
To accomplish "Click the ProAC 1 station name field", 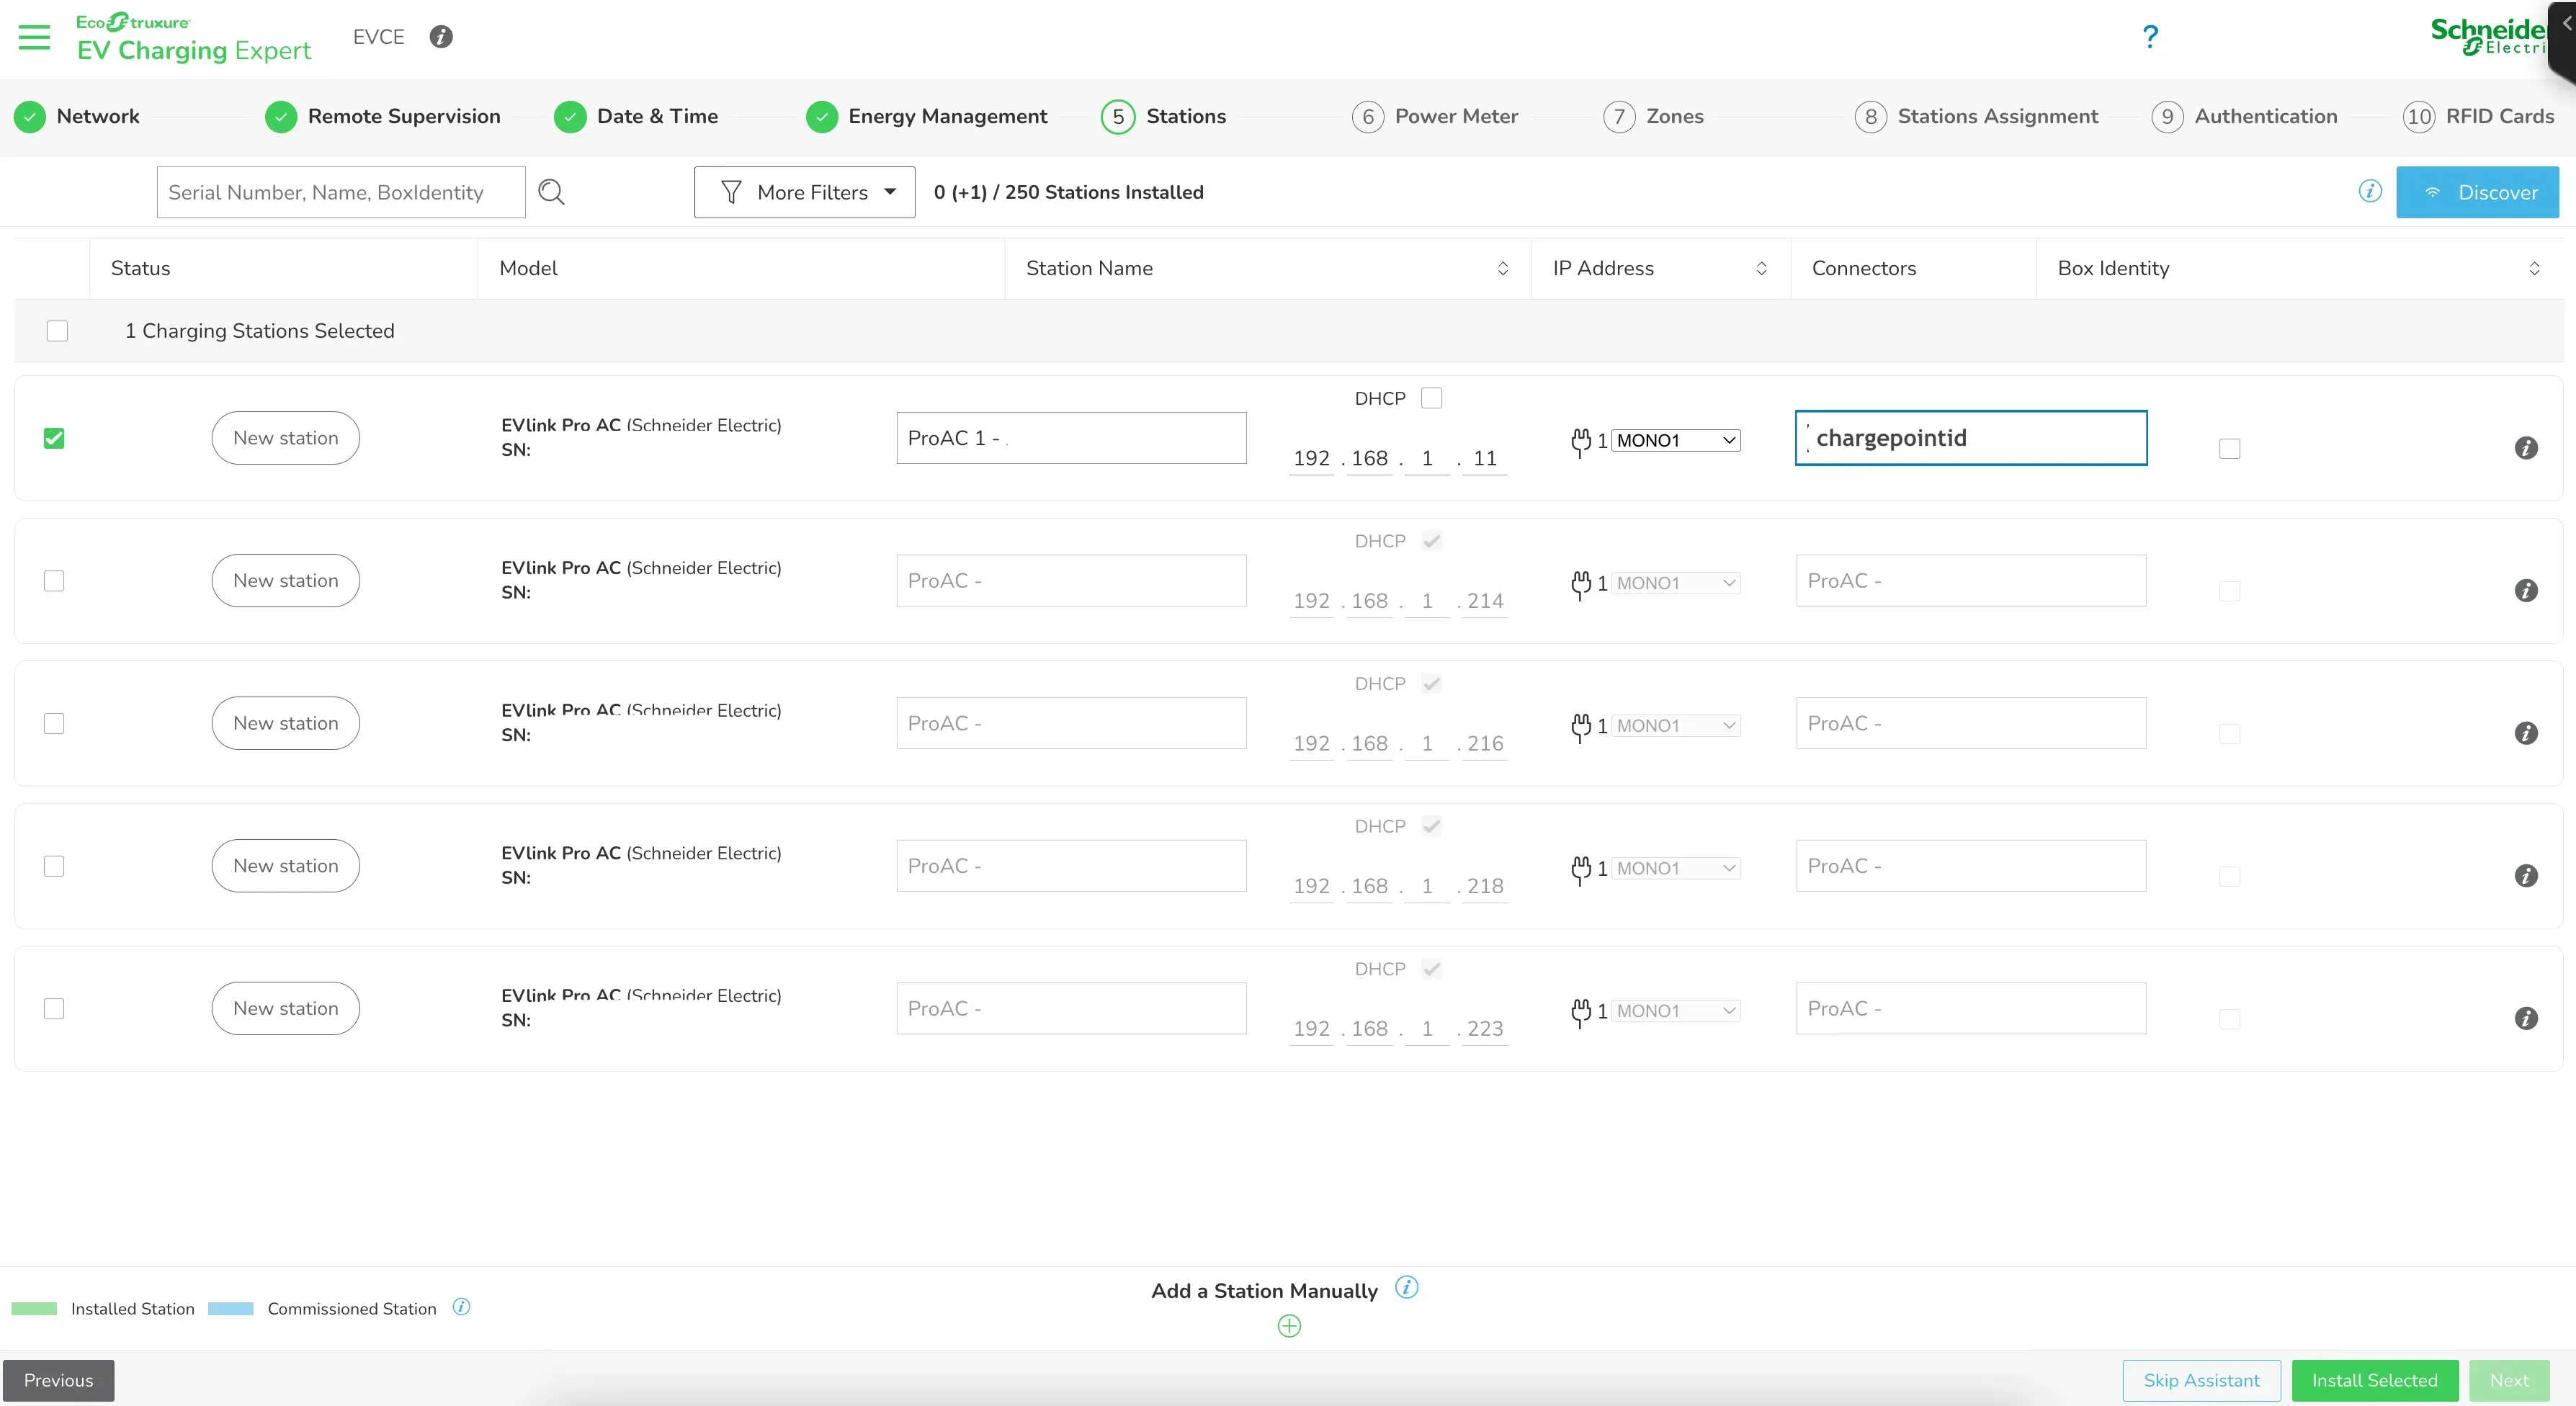I will point(1071,438).
